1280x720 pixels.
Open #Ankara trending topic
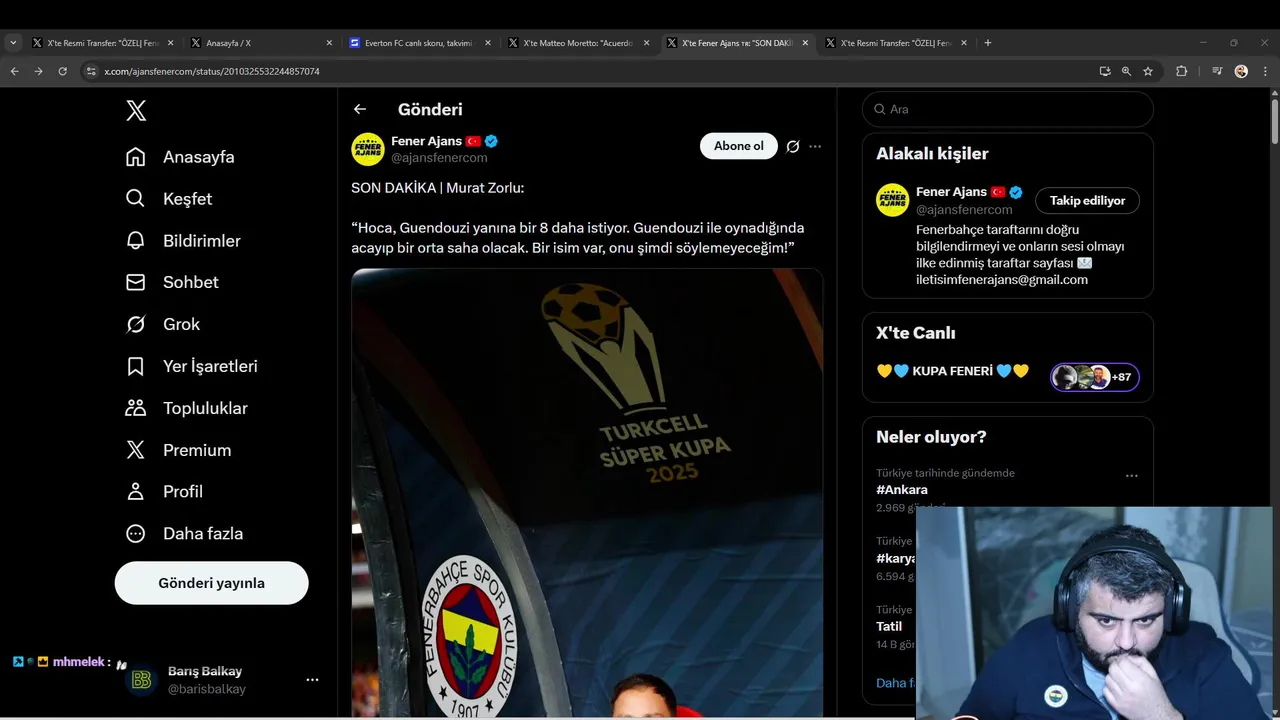[x=902, y=490]
